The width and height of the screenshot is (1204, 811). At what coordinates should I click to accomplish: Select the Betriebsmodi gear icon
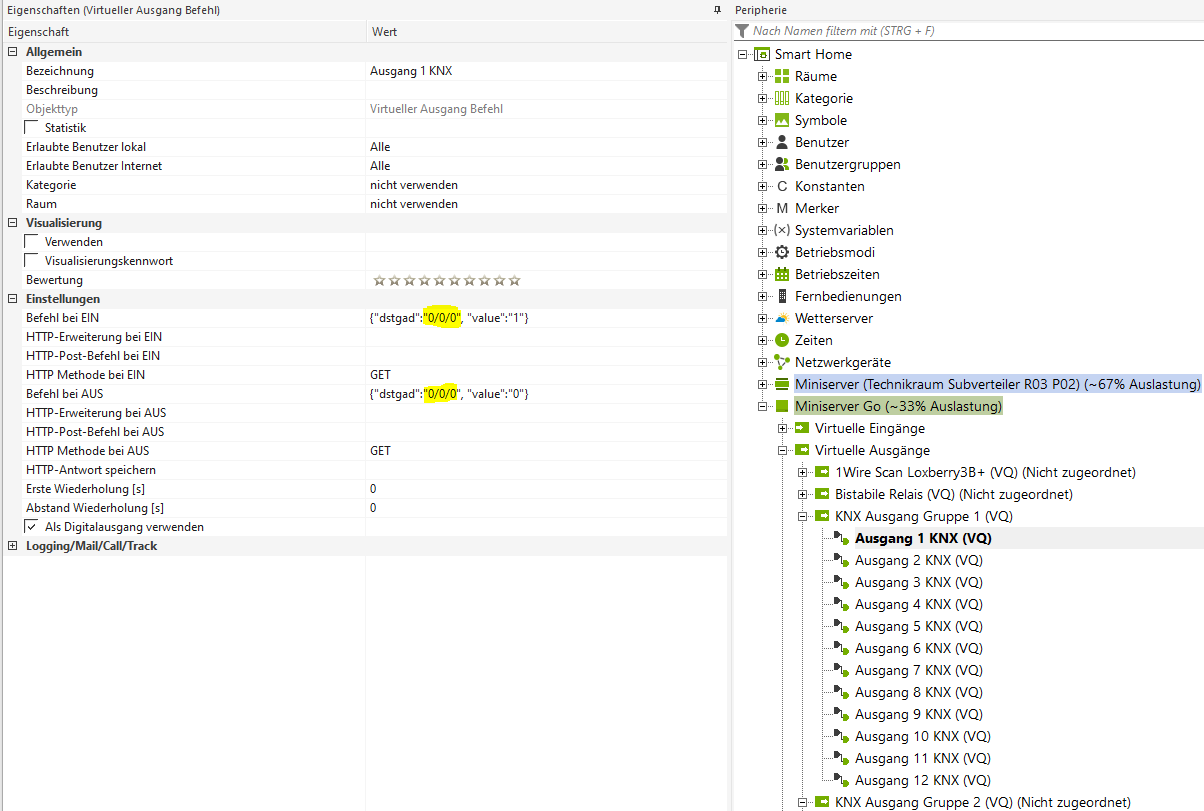point(782,252)
